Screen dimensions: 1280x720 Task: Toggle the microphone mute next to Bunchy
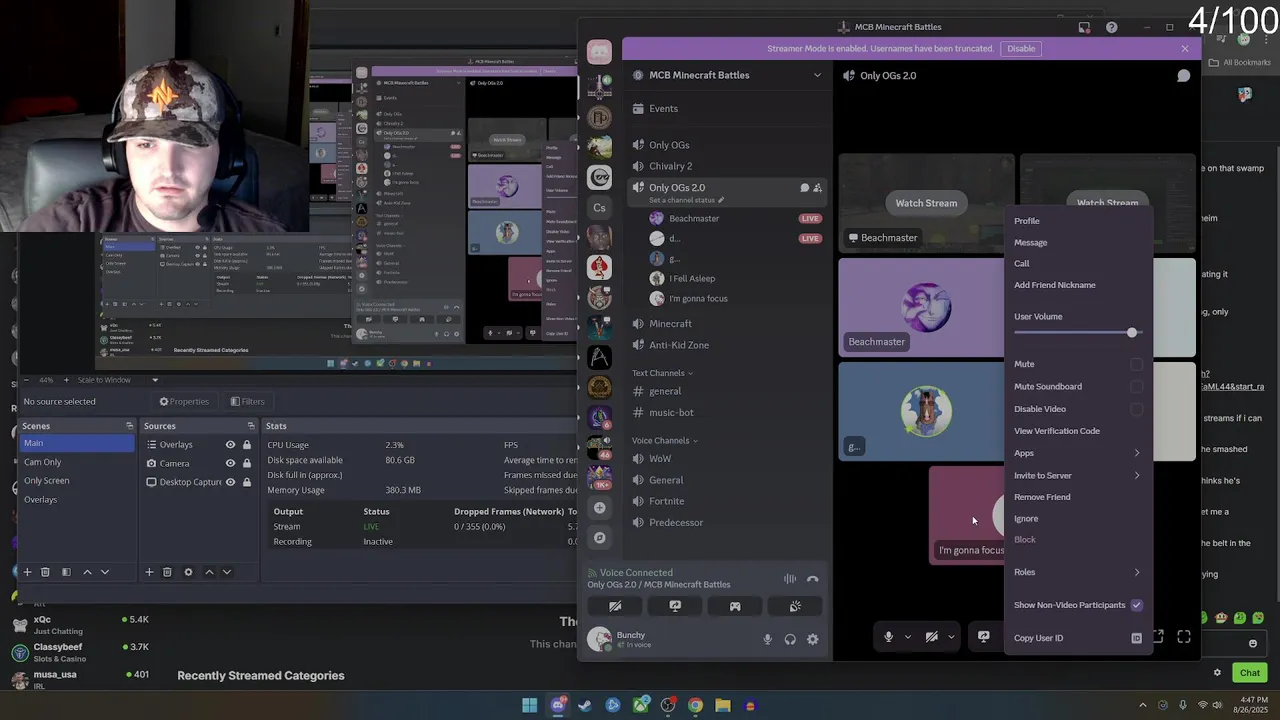point(768,639)
